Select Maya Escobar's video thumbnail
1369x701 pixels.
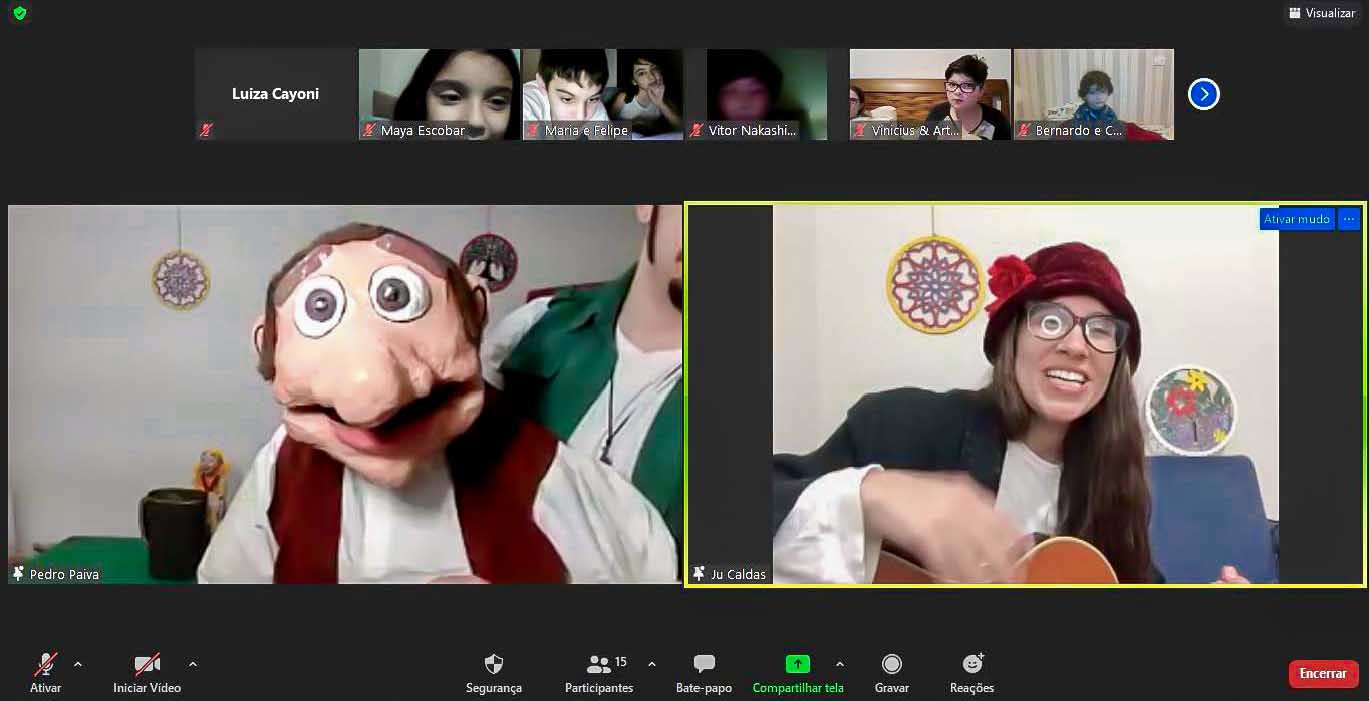[x=439, y=94]
